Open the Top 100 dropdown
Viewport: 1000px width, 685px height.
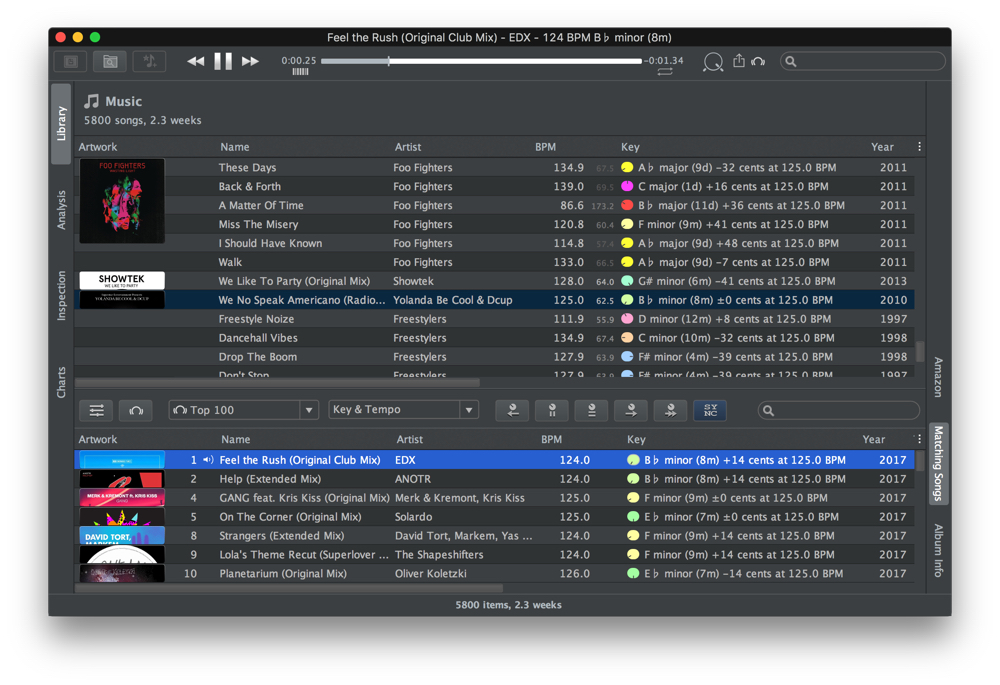244,410
